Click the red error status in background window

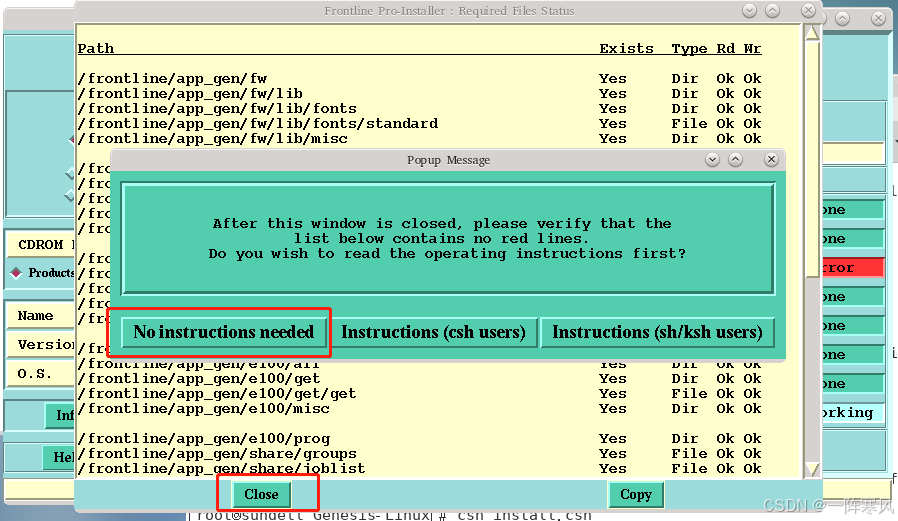(x=853, y=267)
